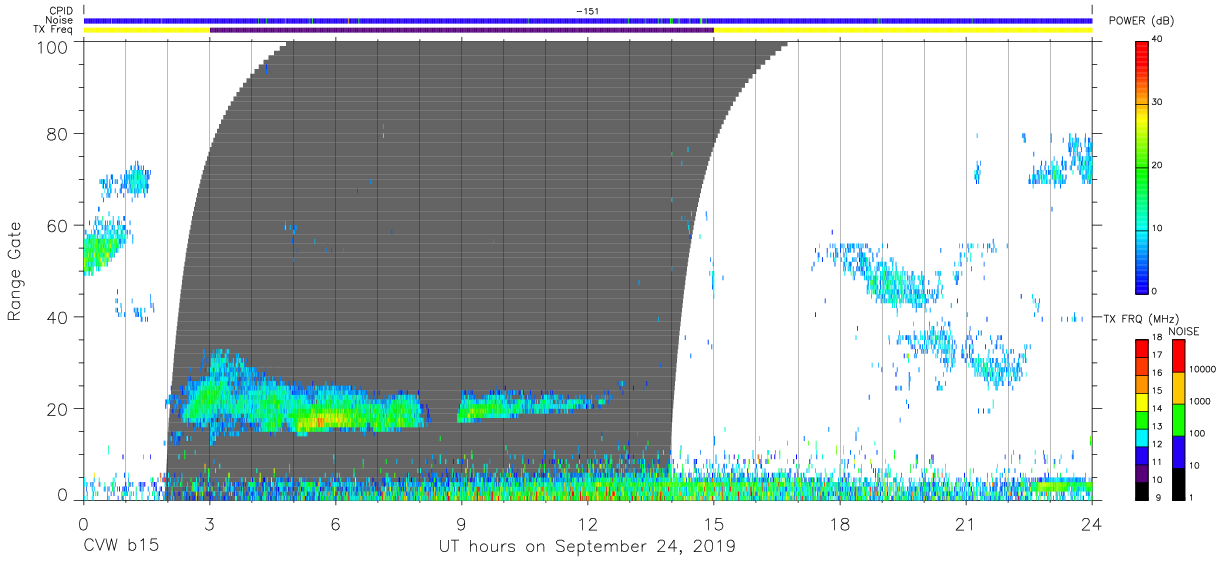Click the 21 hour tick on time axis
This screenshot has height=567, width=1228.
point(965,523)
